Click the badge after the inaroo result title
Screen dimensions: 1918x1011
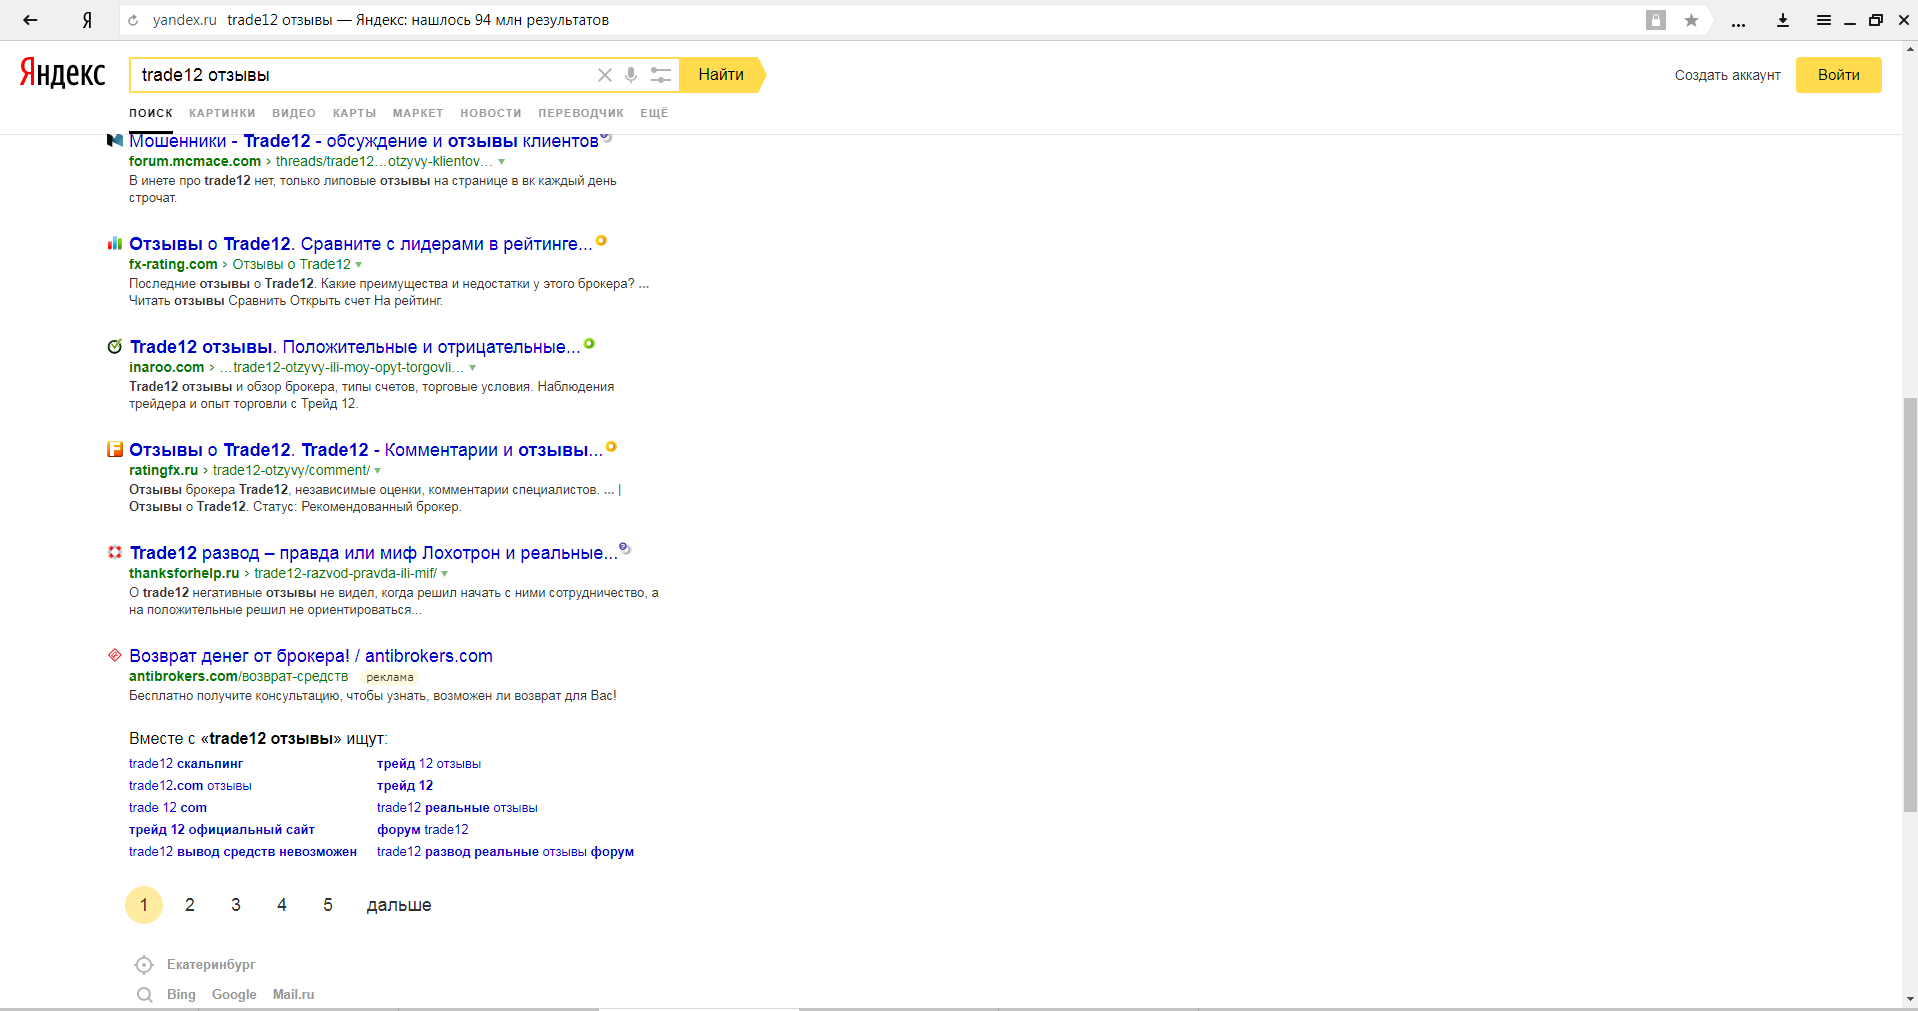(x=589, y=344)
